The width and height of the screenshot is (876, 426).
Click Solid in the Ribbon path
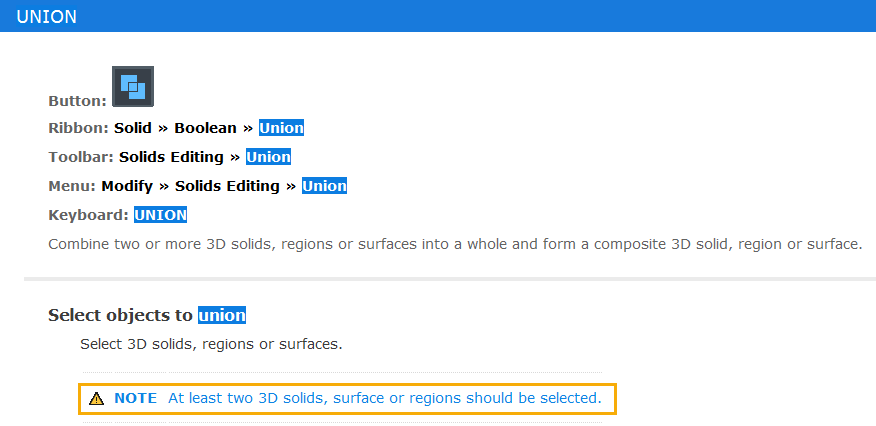pos(133,128)
